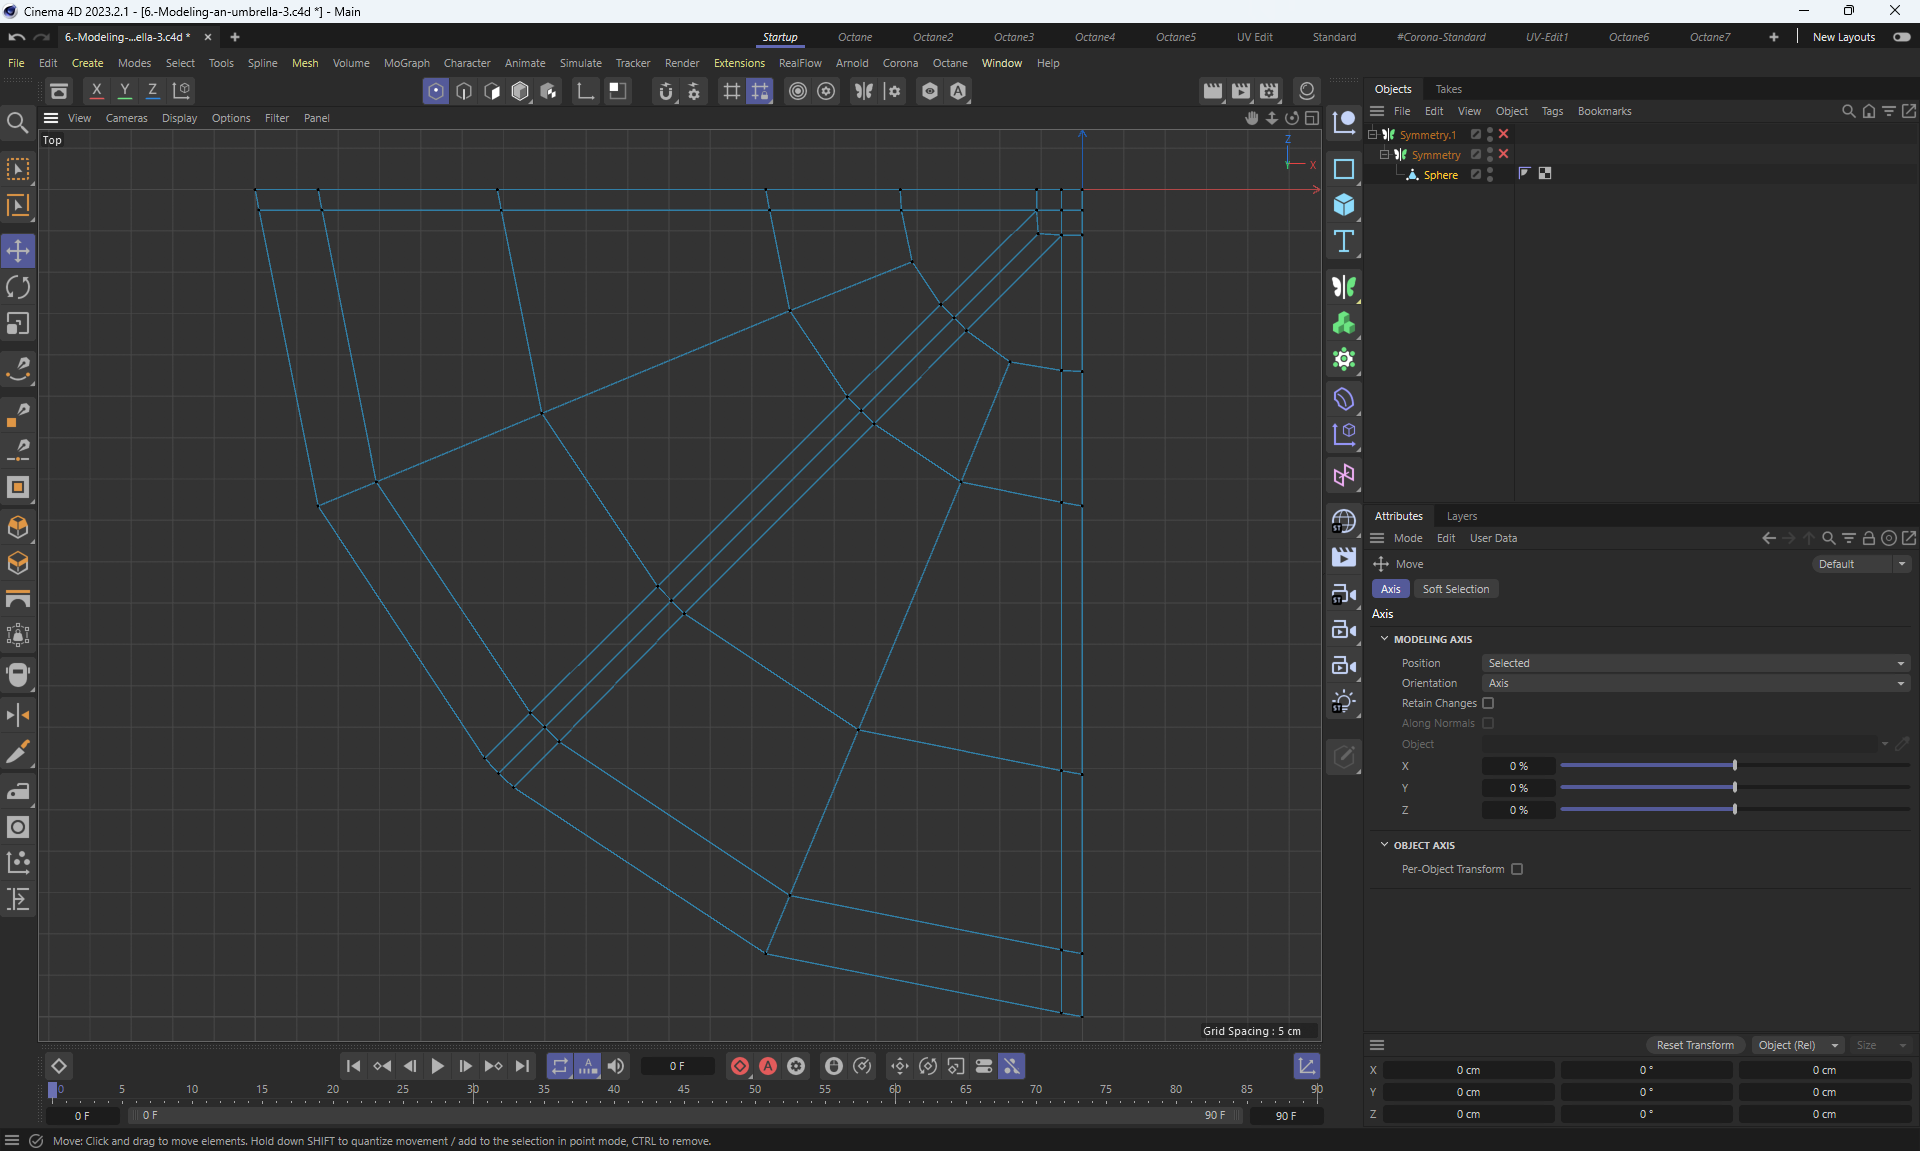This screenshot has width=1920, height=1151.
Task: Switch to the Takes tab
Action: pos(1448,89)
